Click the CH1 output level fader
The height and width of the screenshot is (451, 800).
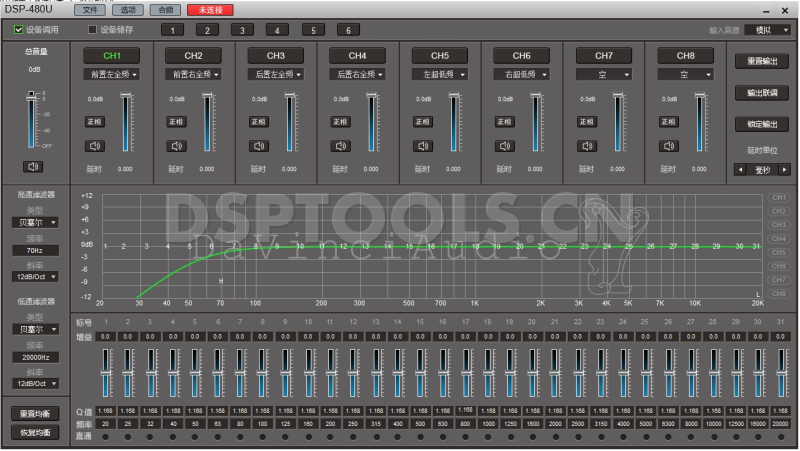coord(126,122)
